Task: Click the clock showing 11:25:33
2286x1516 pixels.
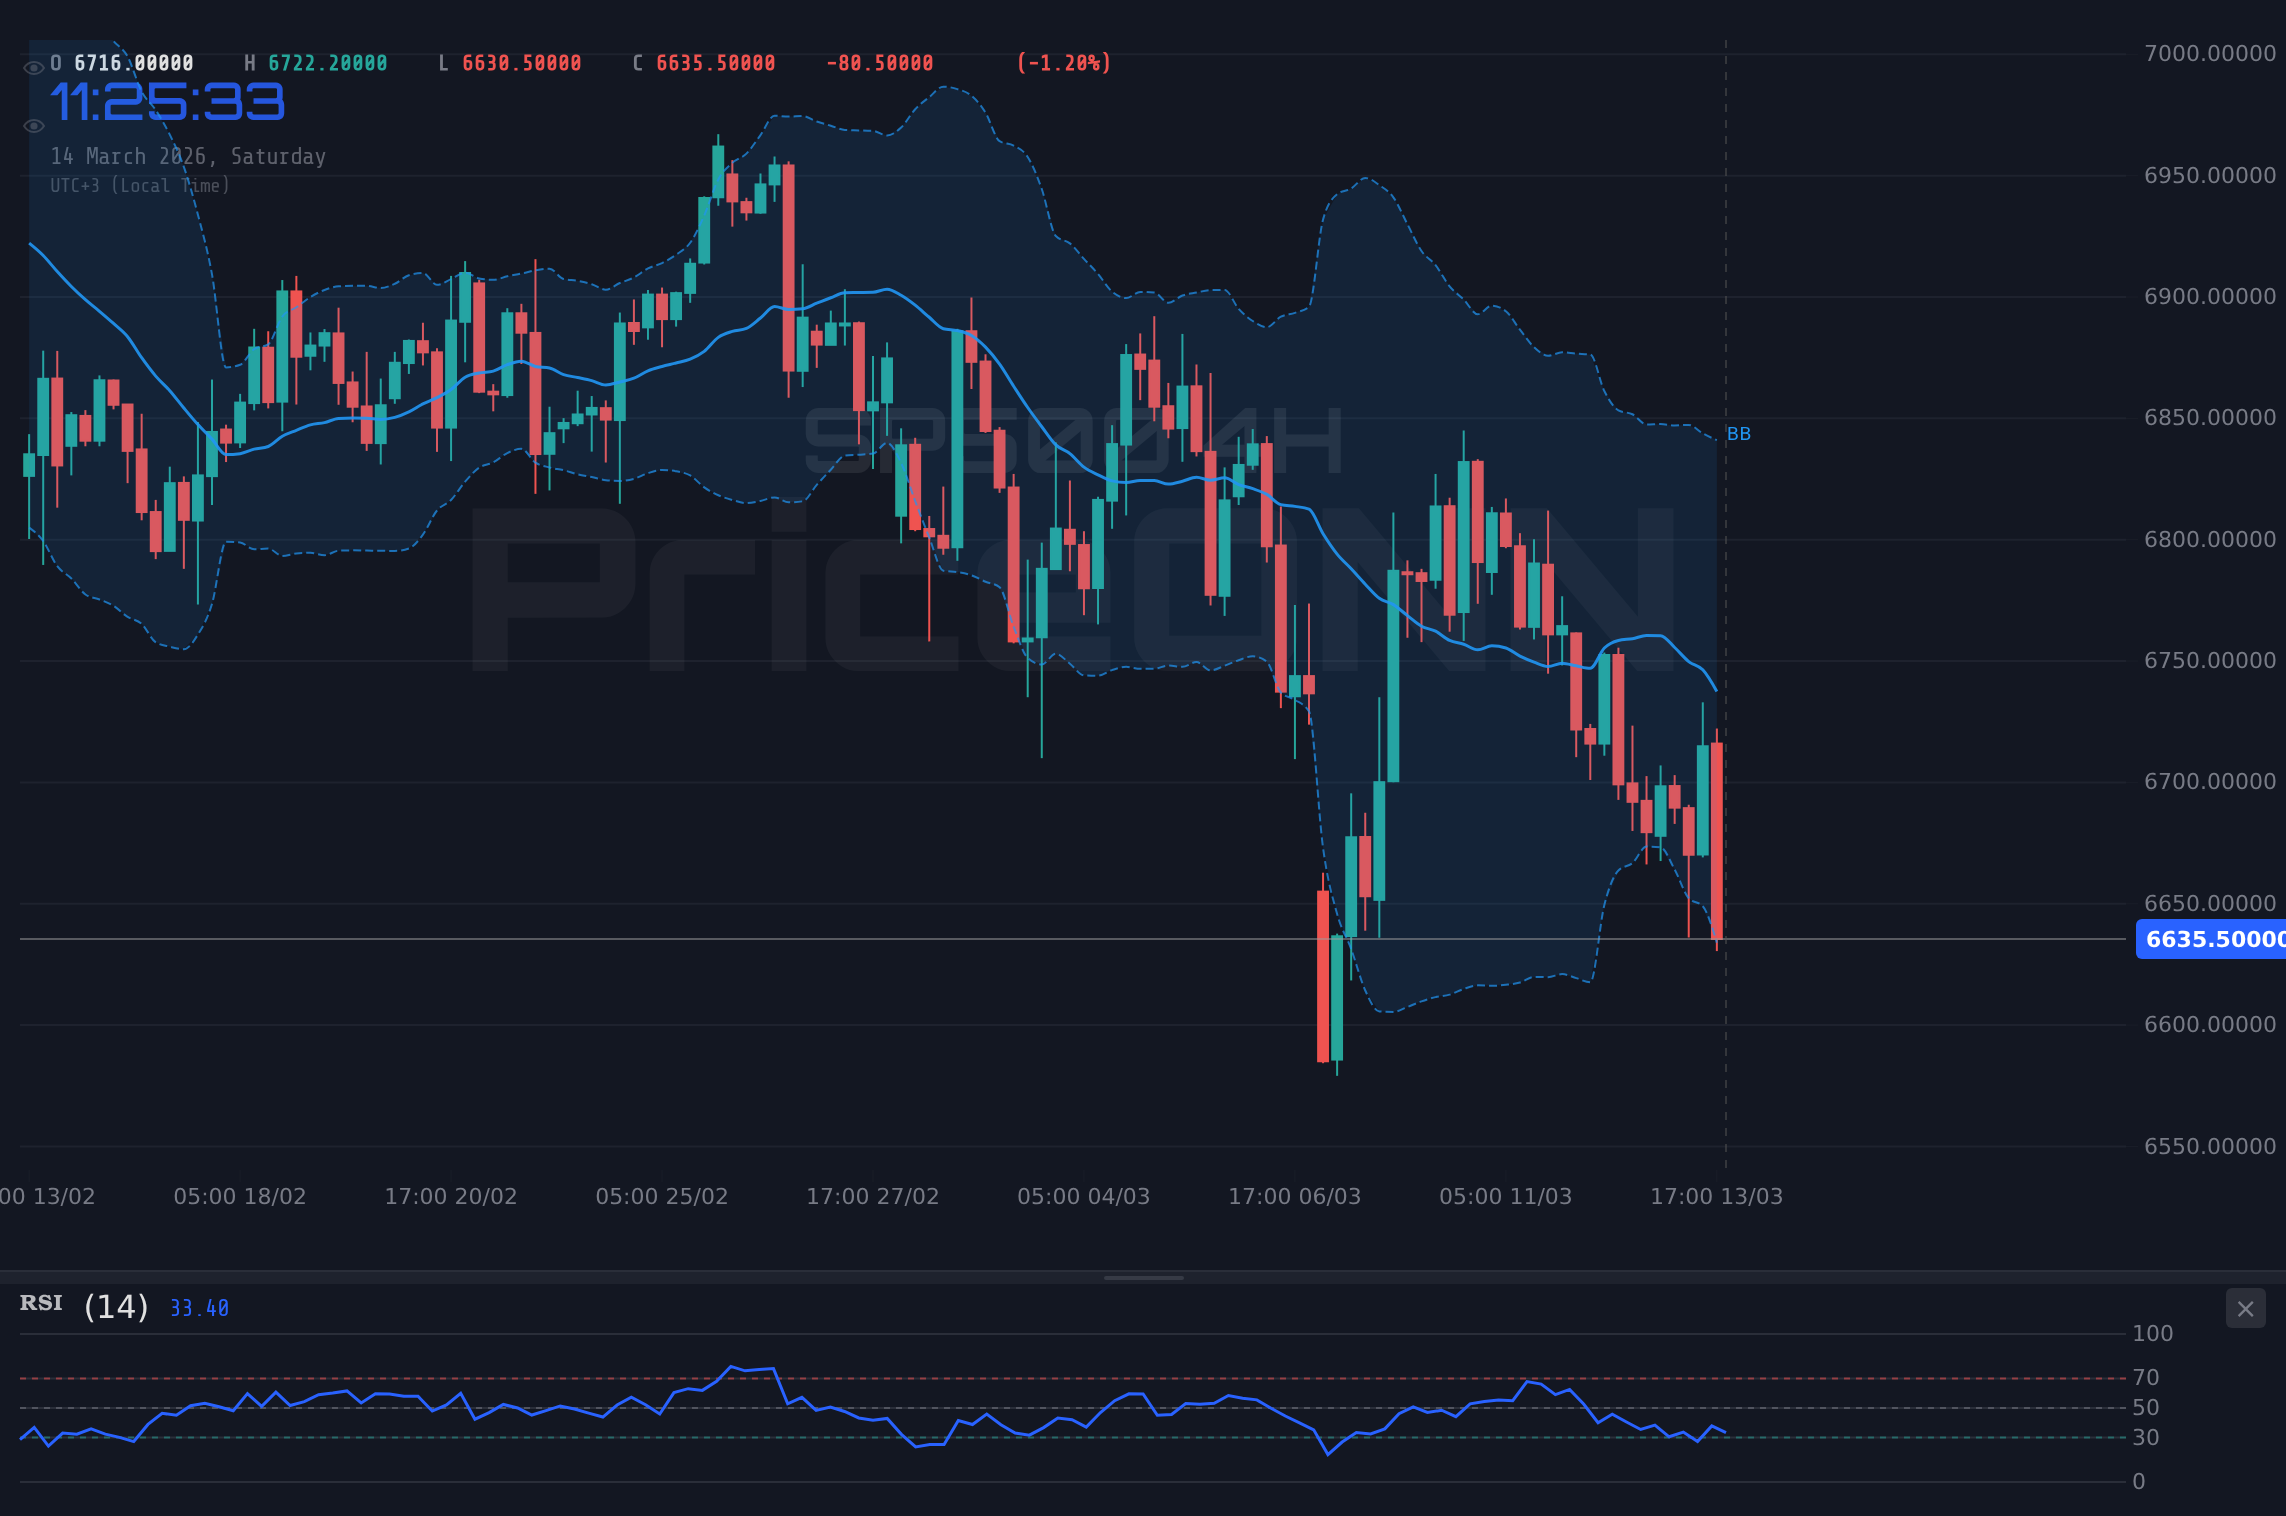Action: click(x=168, y=100)
